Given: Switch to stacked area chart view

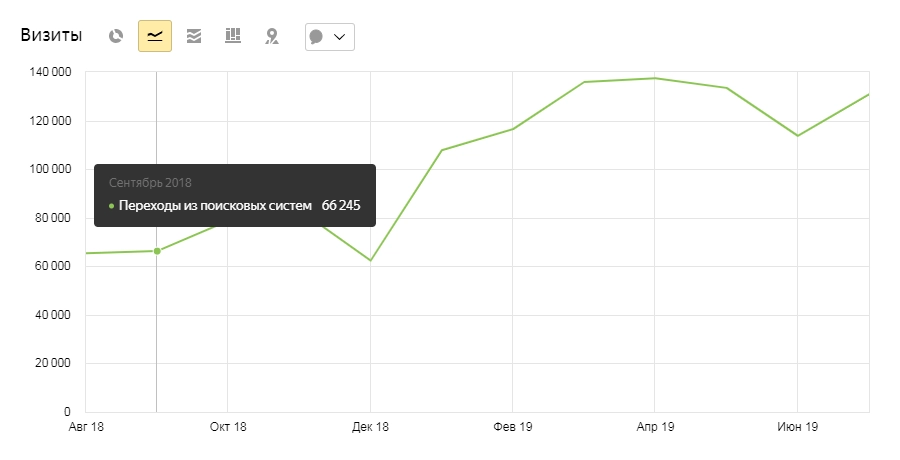Looking at the screenshot, I should coord(194,37).
